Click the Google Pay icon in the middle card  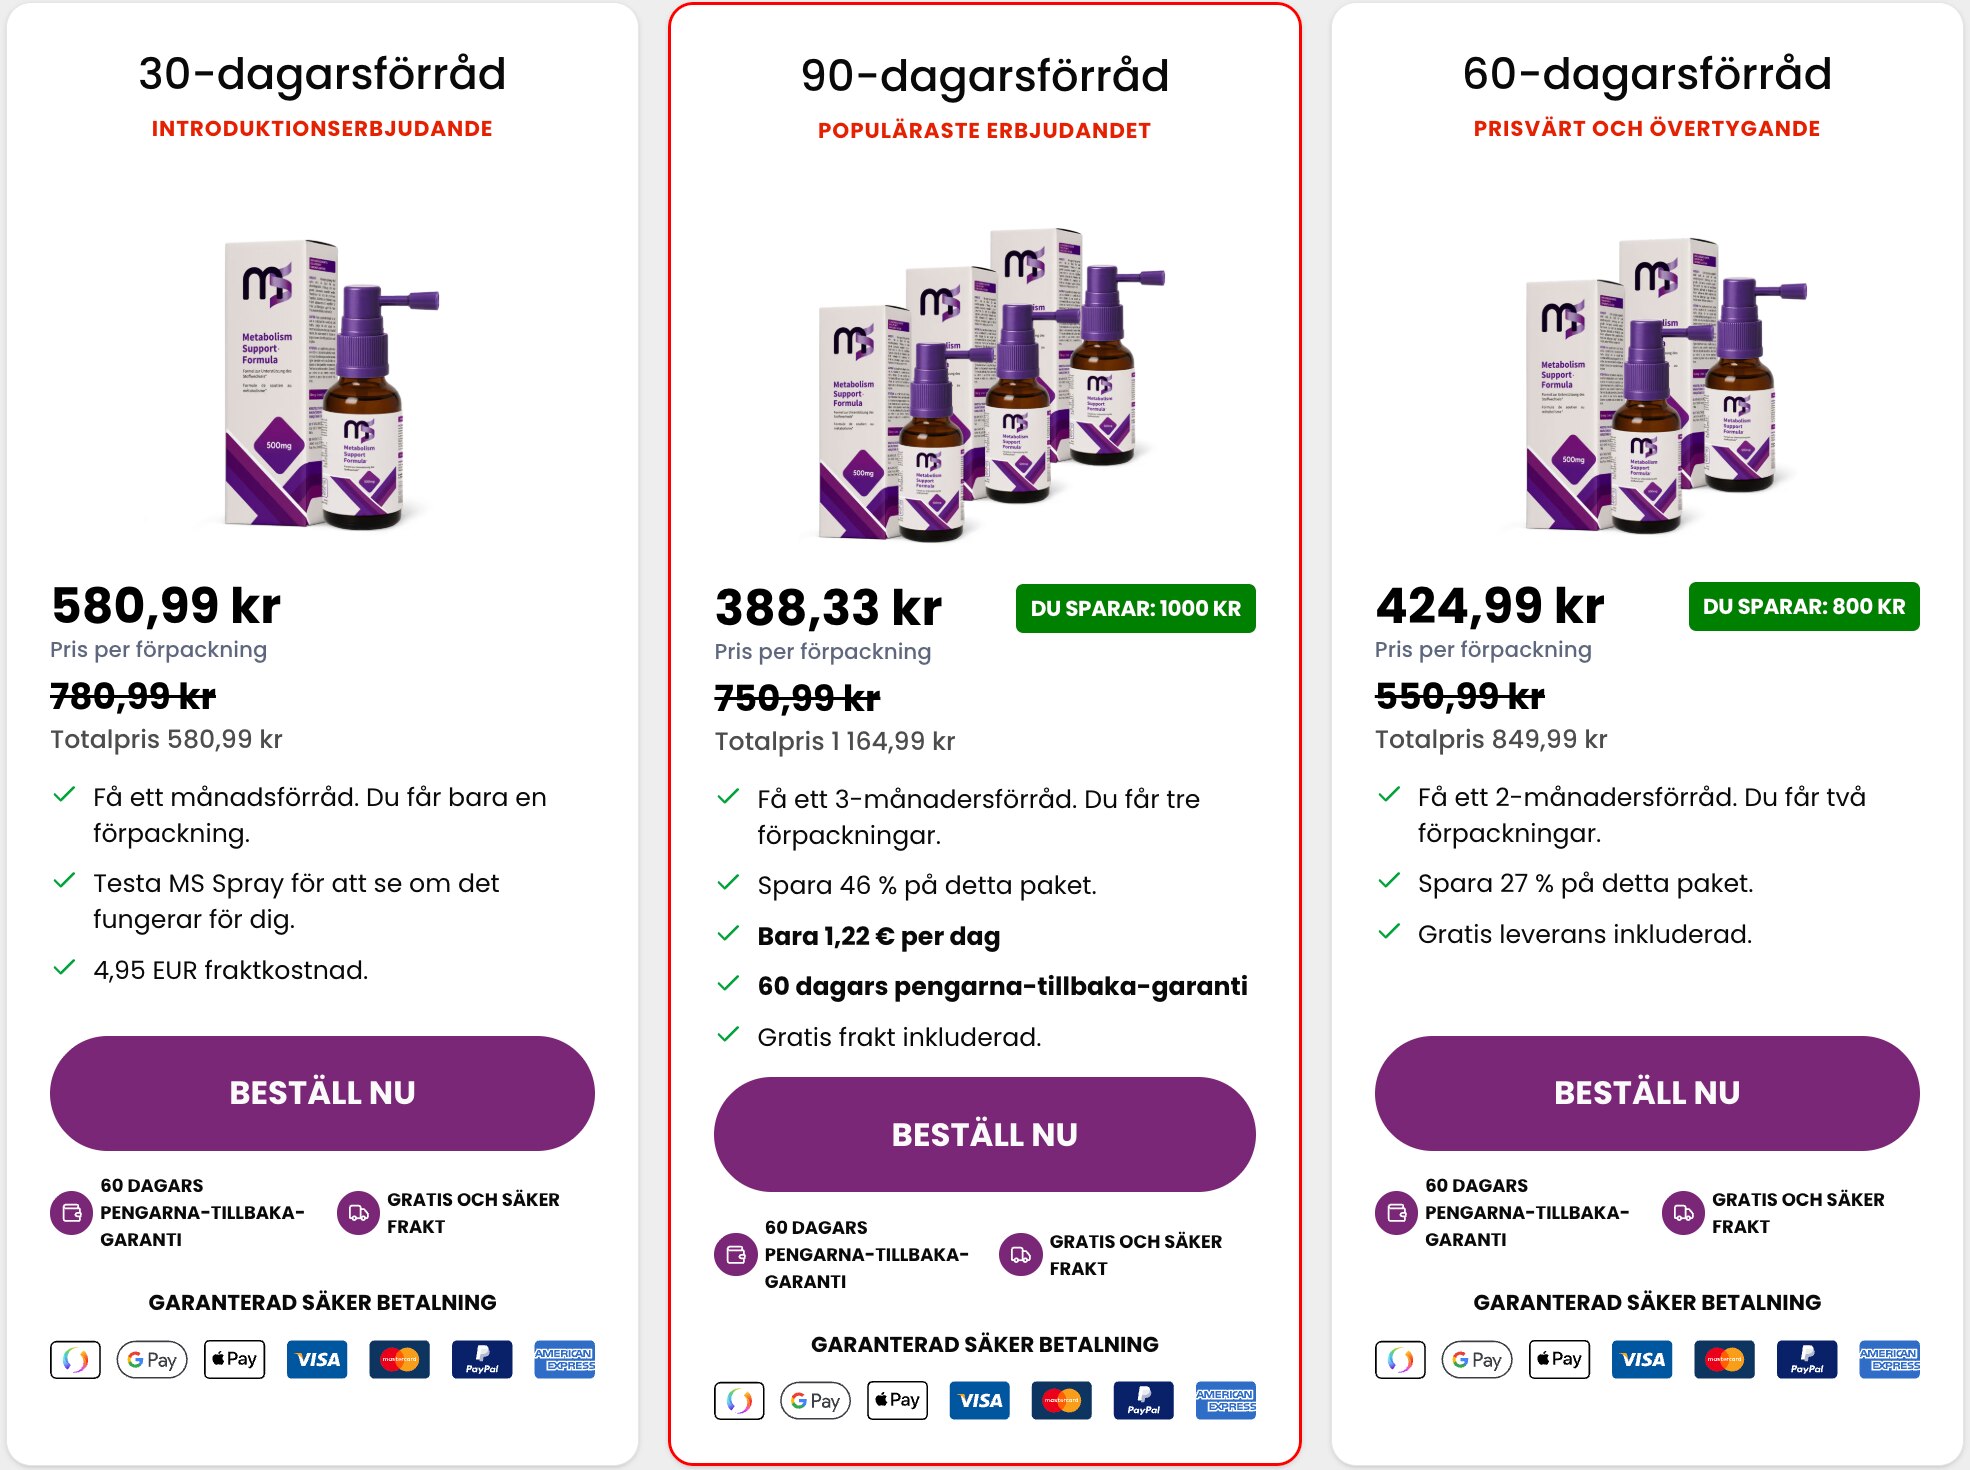click(x=814, y=1400)
